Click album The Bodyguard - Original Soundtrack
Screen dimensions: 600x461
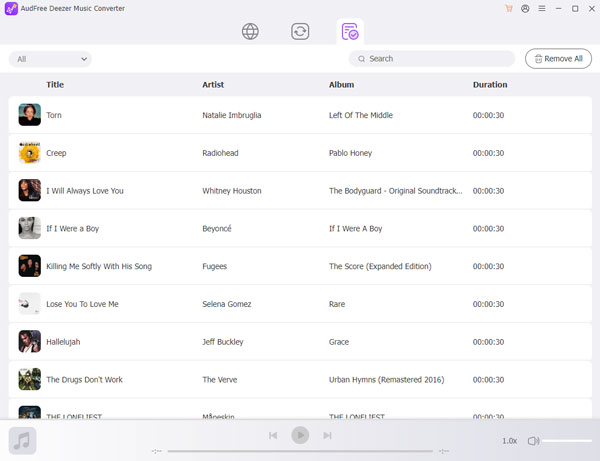pyautogui.click(x=396, y=191)
